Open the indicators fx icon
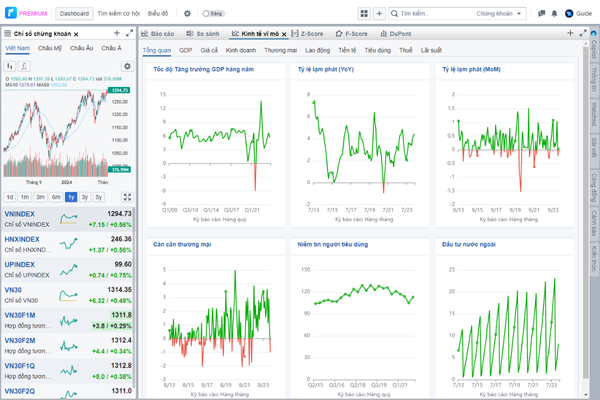 (x=24, y=66)
